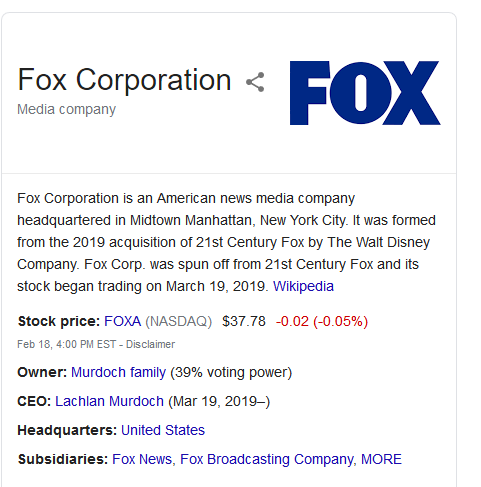Open the Wikipedia source link
The height and width of the screenshot is (487, 481).
pyautogui.click(x=303, y=286)
